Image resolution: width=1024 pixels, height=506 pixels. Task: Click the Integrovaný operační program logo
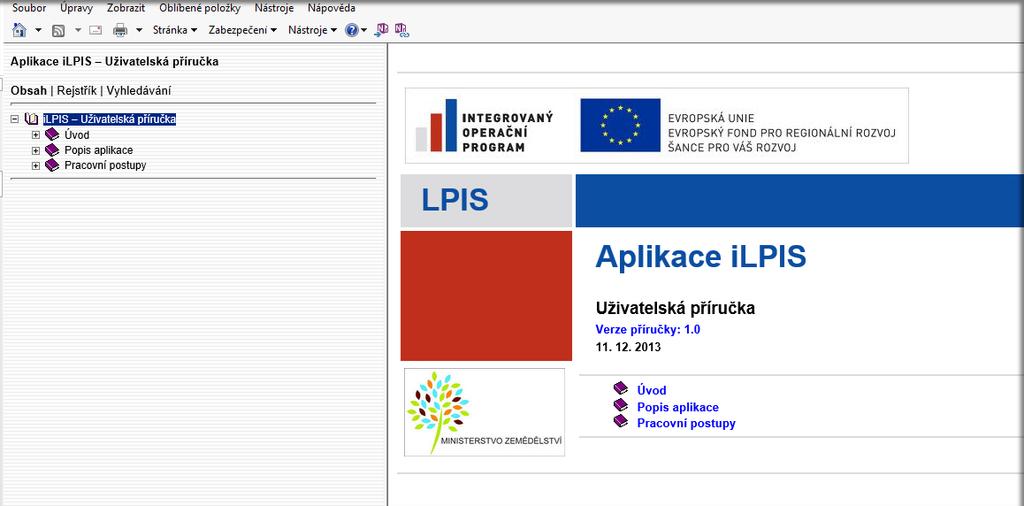[485, 125]
